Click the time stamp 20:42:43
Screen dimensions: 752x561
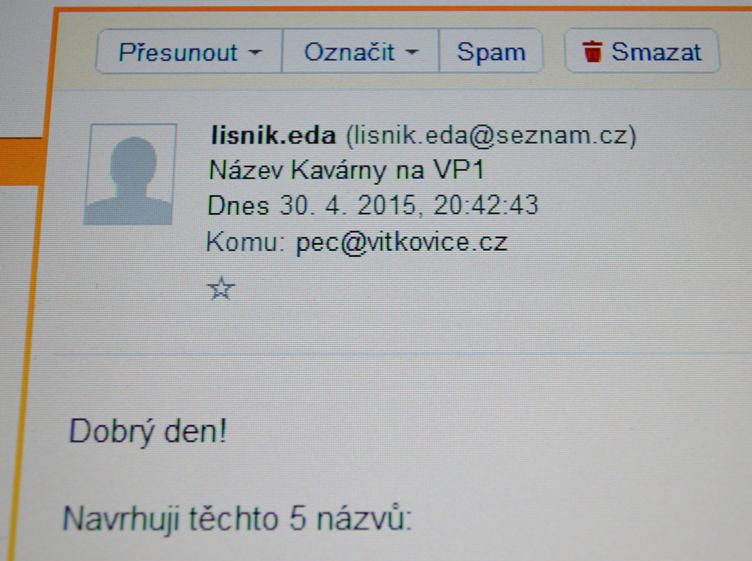(486, 205)
